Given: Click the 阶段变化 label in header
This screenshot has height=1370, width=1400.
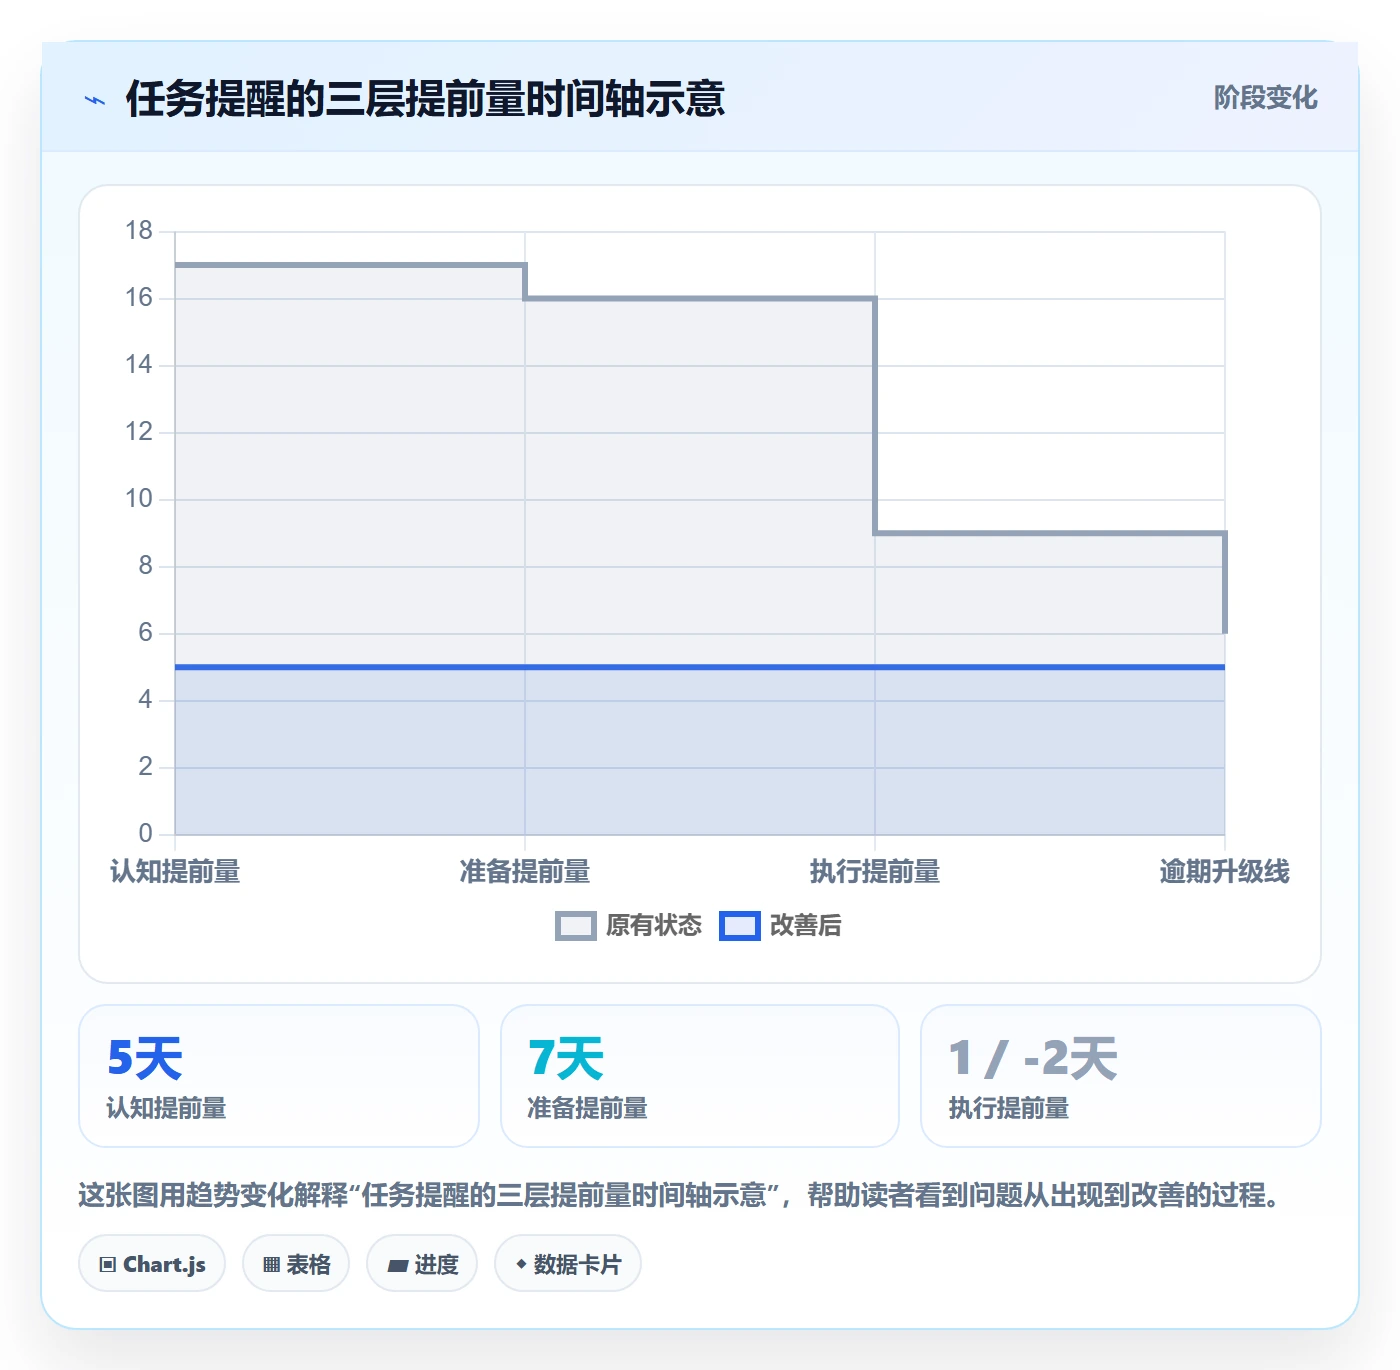Looking at the screenshot, I should [1265, 98].
